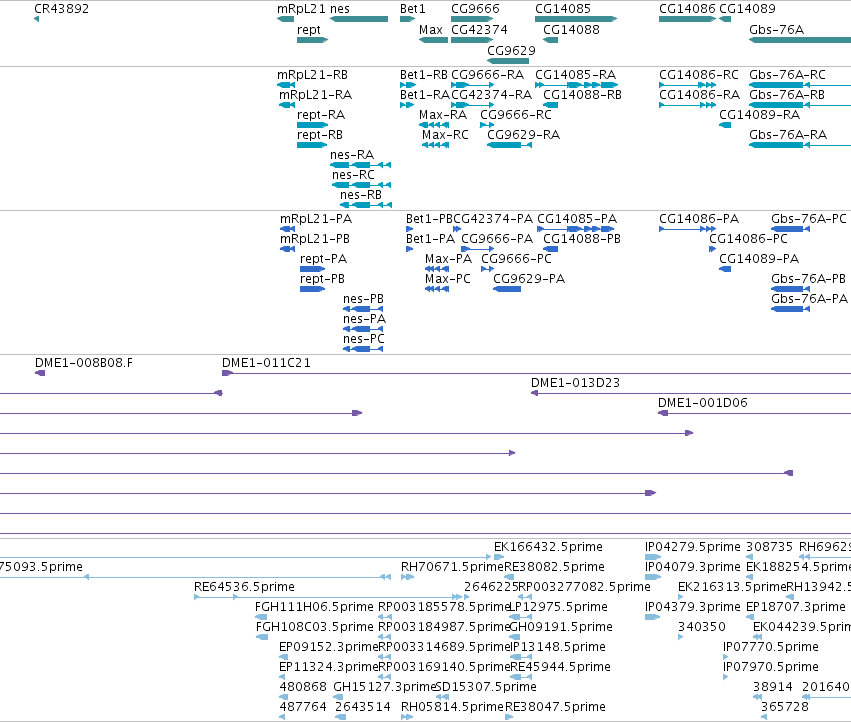Click the nes-RC transcript label
851x722 pixels.
(x=353, y=175)
